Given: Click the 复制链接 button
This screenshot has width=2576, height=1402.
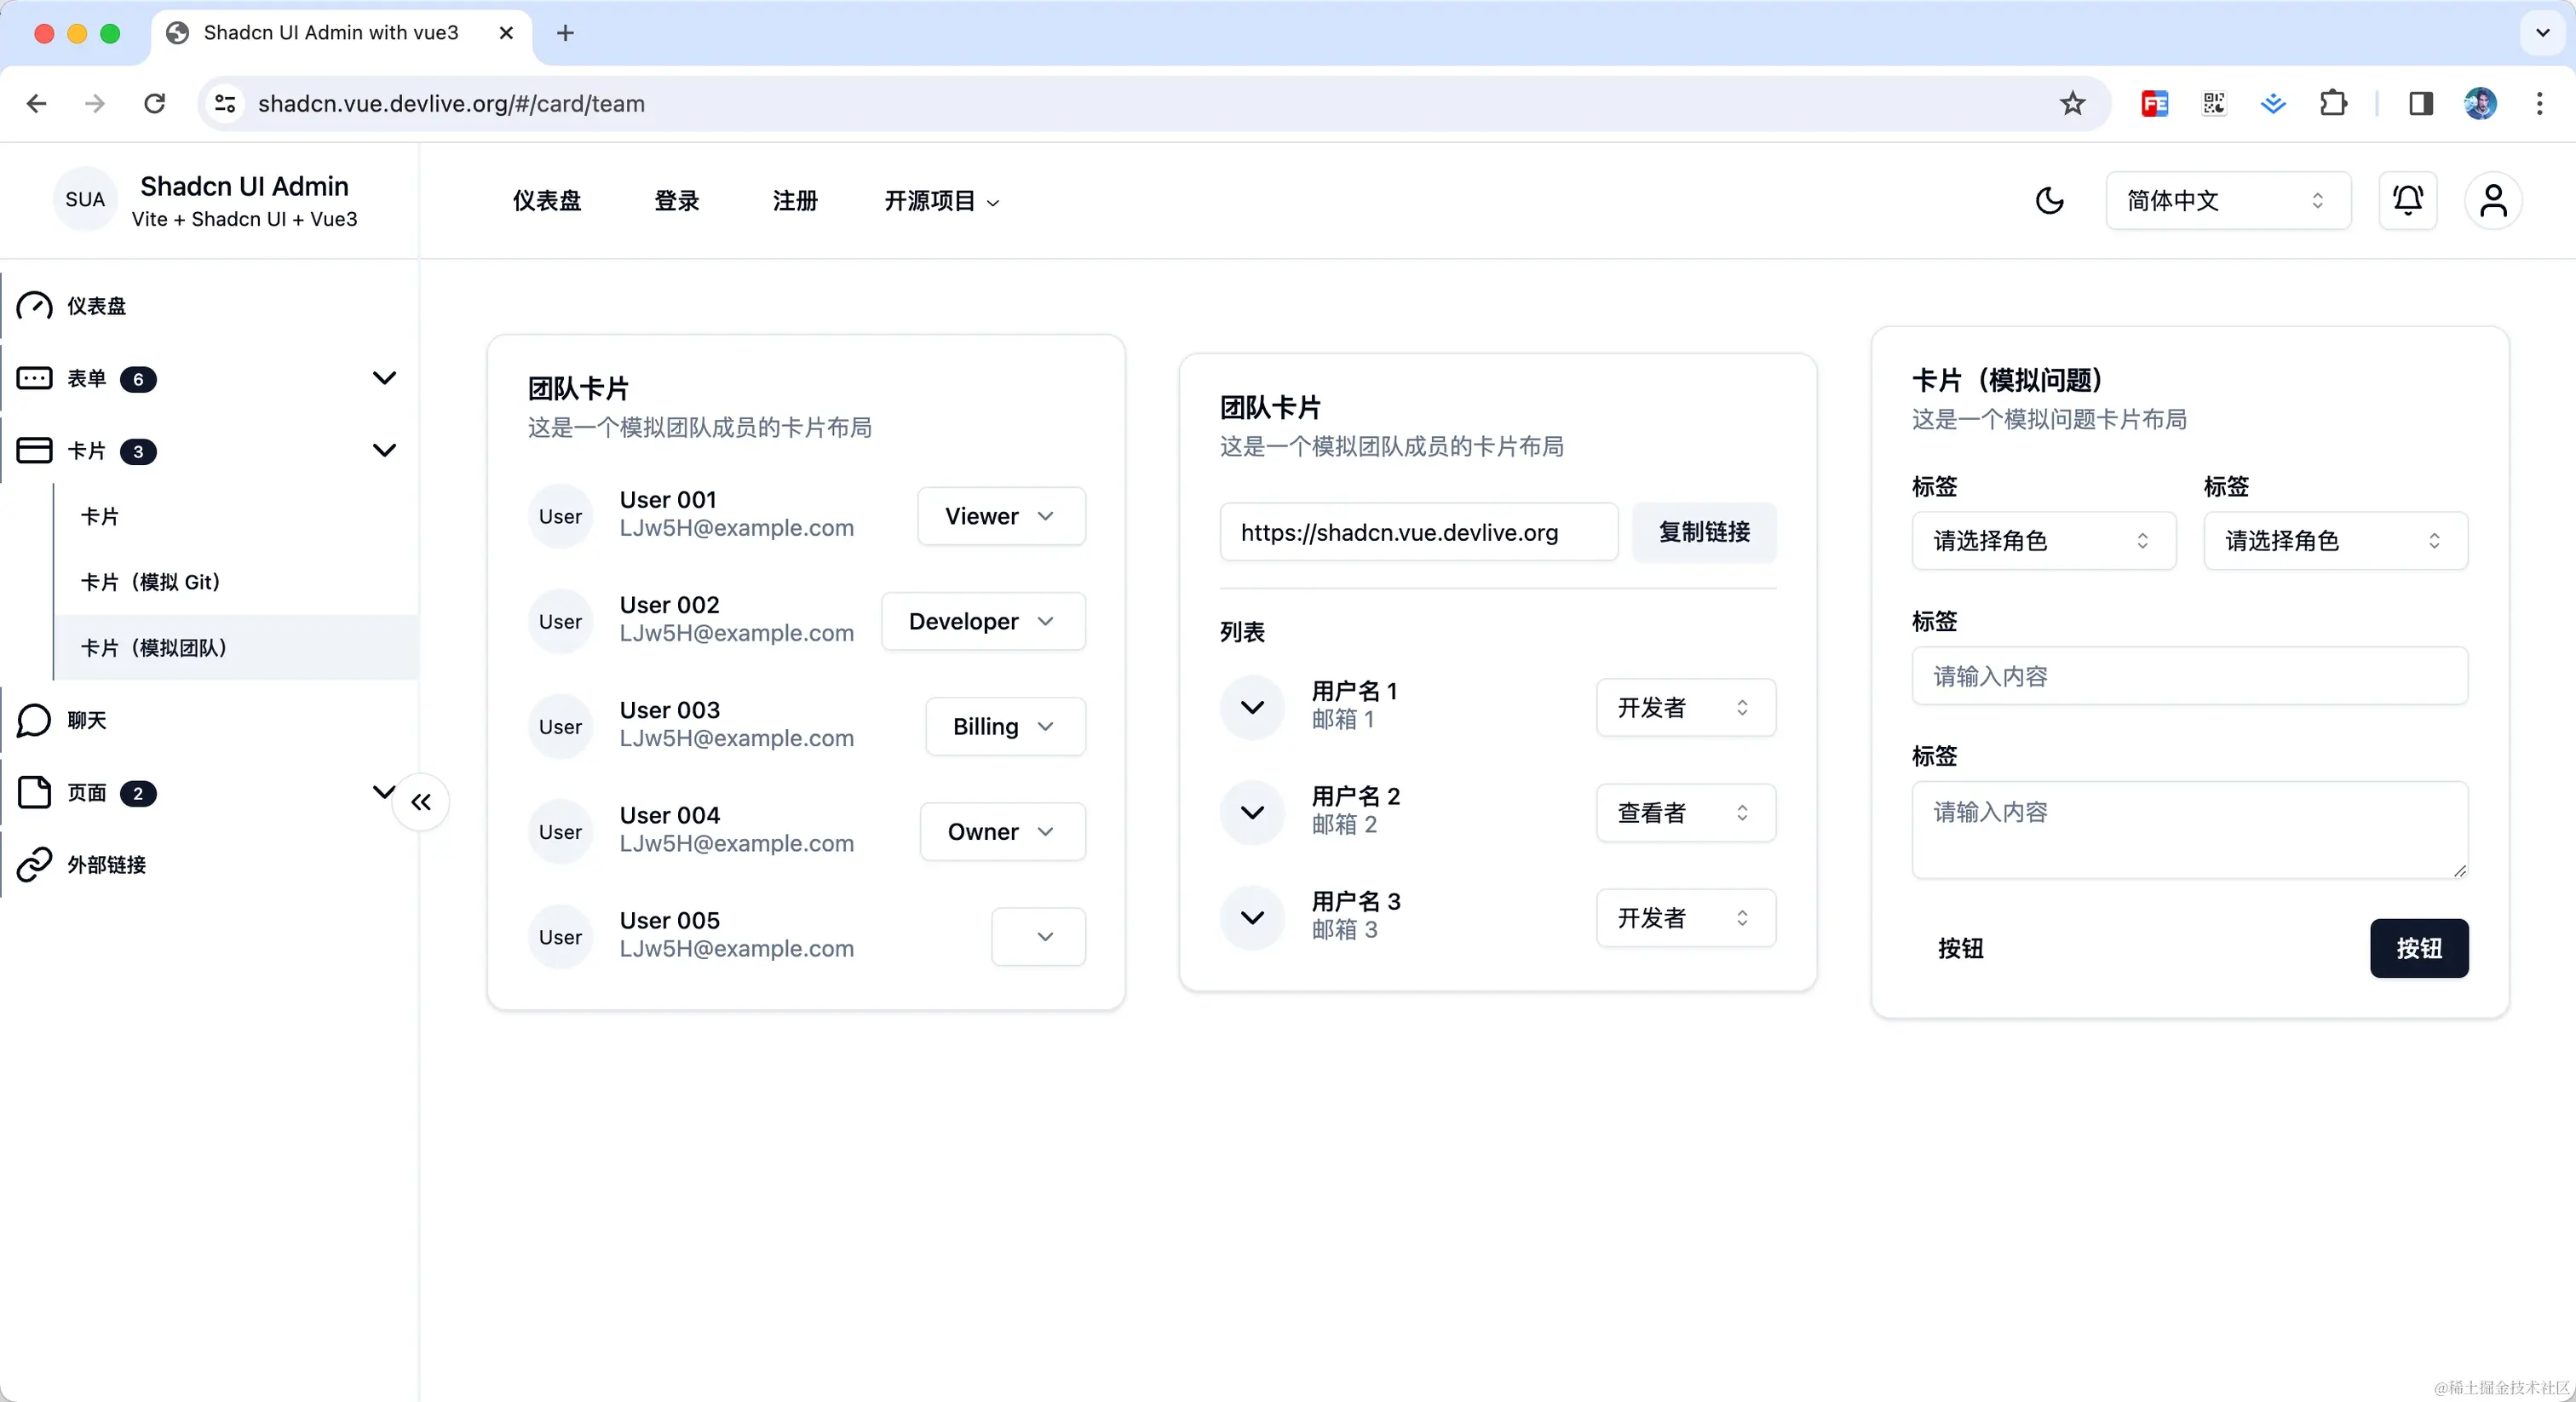Looking at the screenshot, I should point(1704,532).
